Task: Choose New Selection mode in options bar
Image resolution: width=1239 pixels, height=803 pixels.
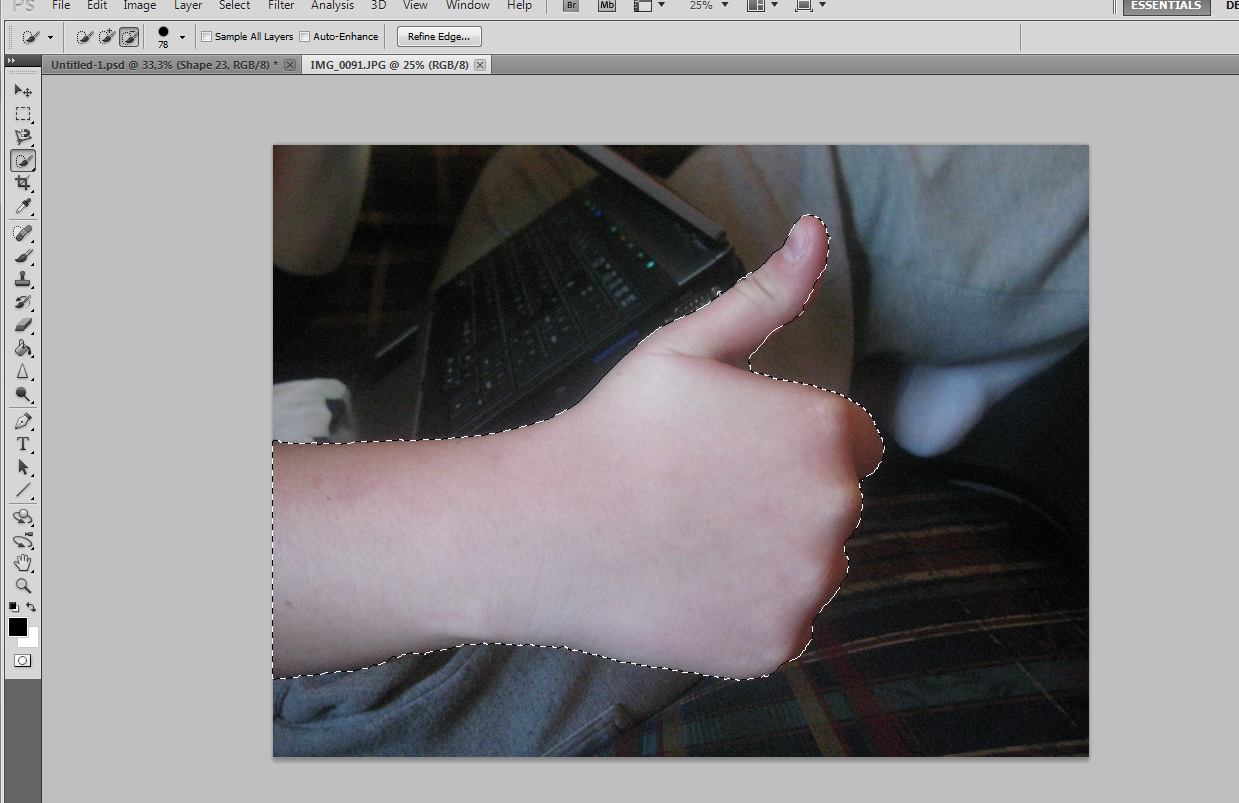Action: (x=85, y=37)
